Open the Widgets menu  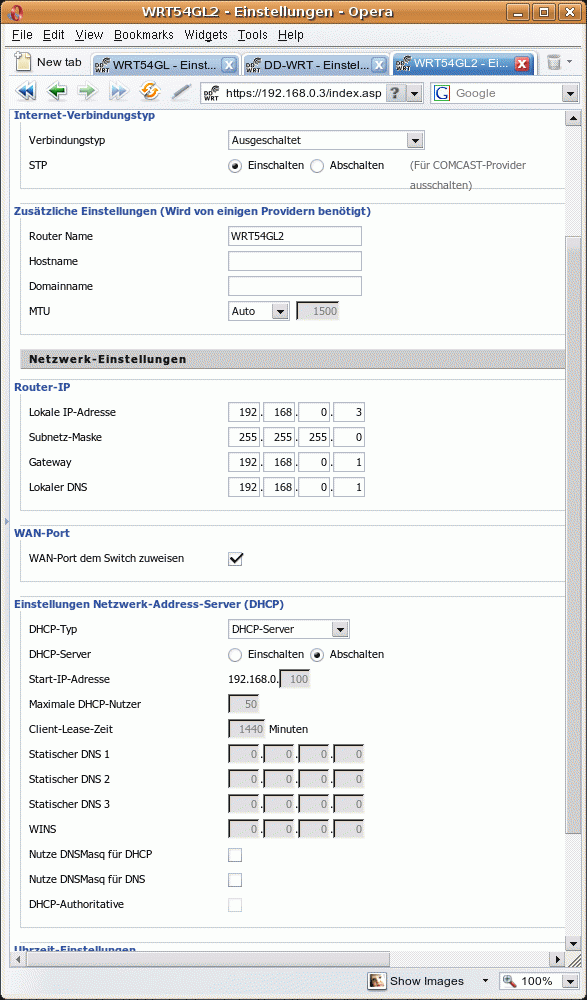click(x=206, y=35)
